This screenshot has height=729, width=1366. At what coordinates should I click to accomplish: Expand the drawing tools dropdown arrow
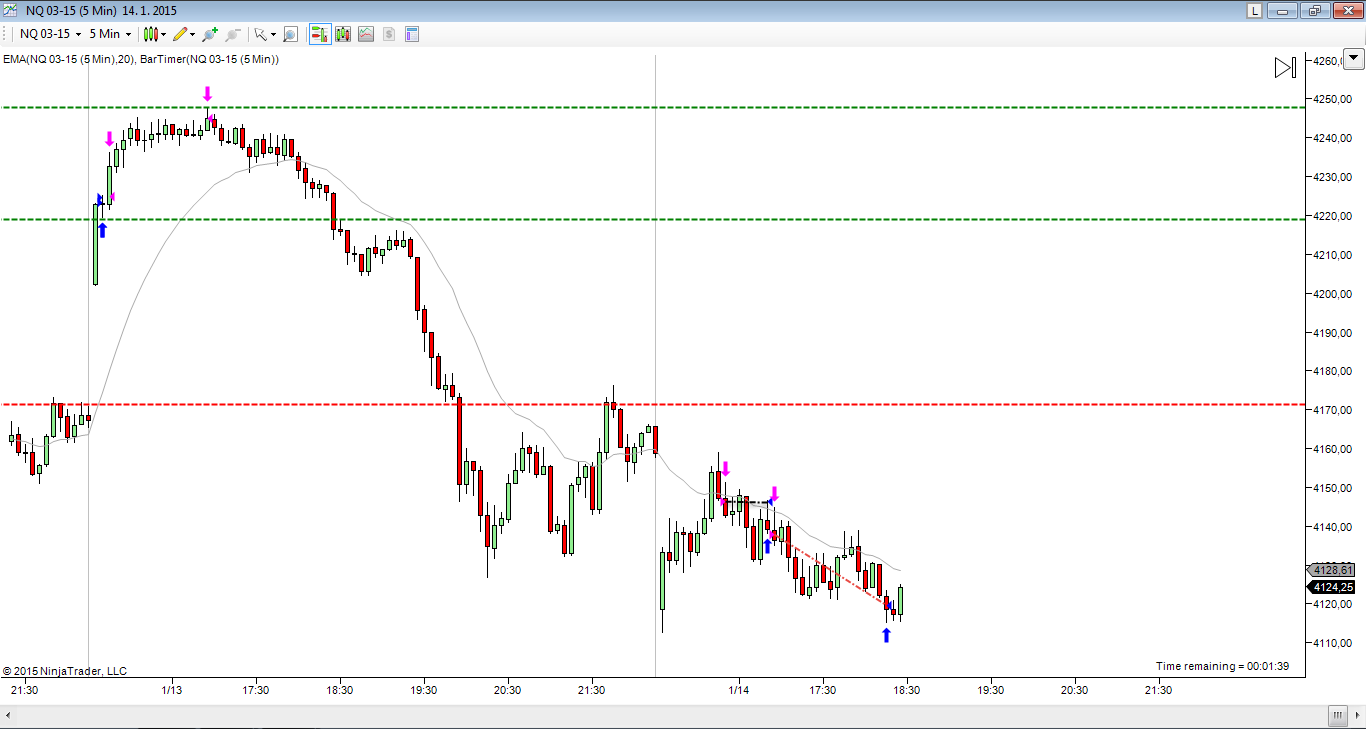(x=194, y=34)
